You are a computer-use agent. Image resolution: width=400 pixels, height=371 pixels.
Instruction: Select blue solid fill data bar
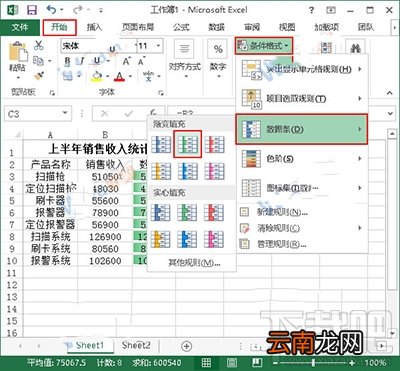click(x=161, y=212)
